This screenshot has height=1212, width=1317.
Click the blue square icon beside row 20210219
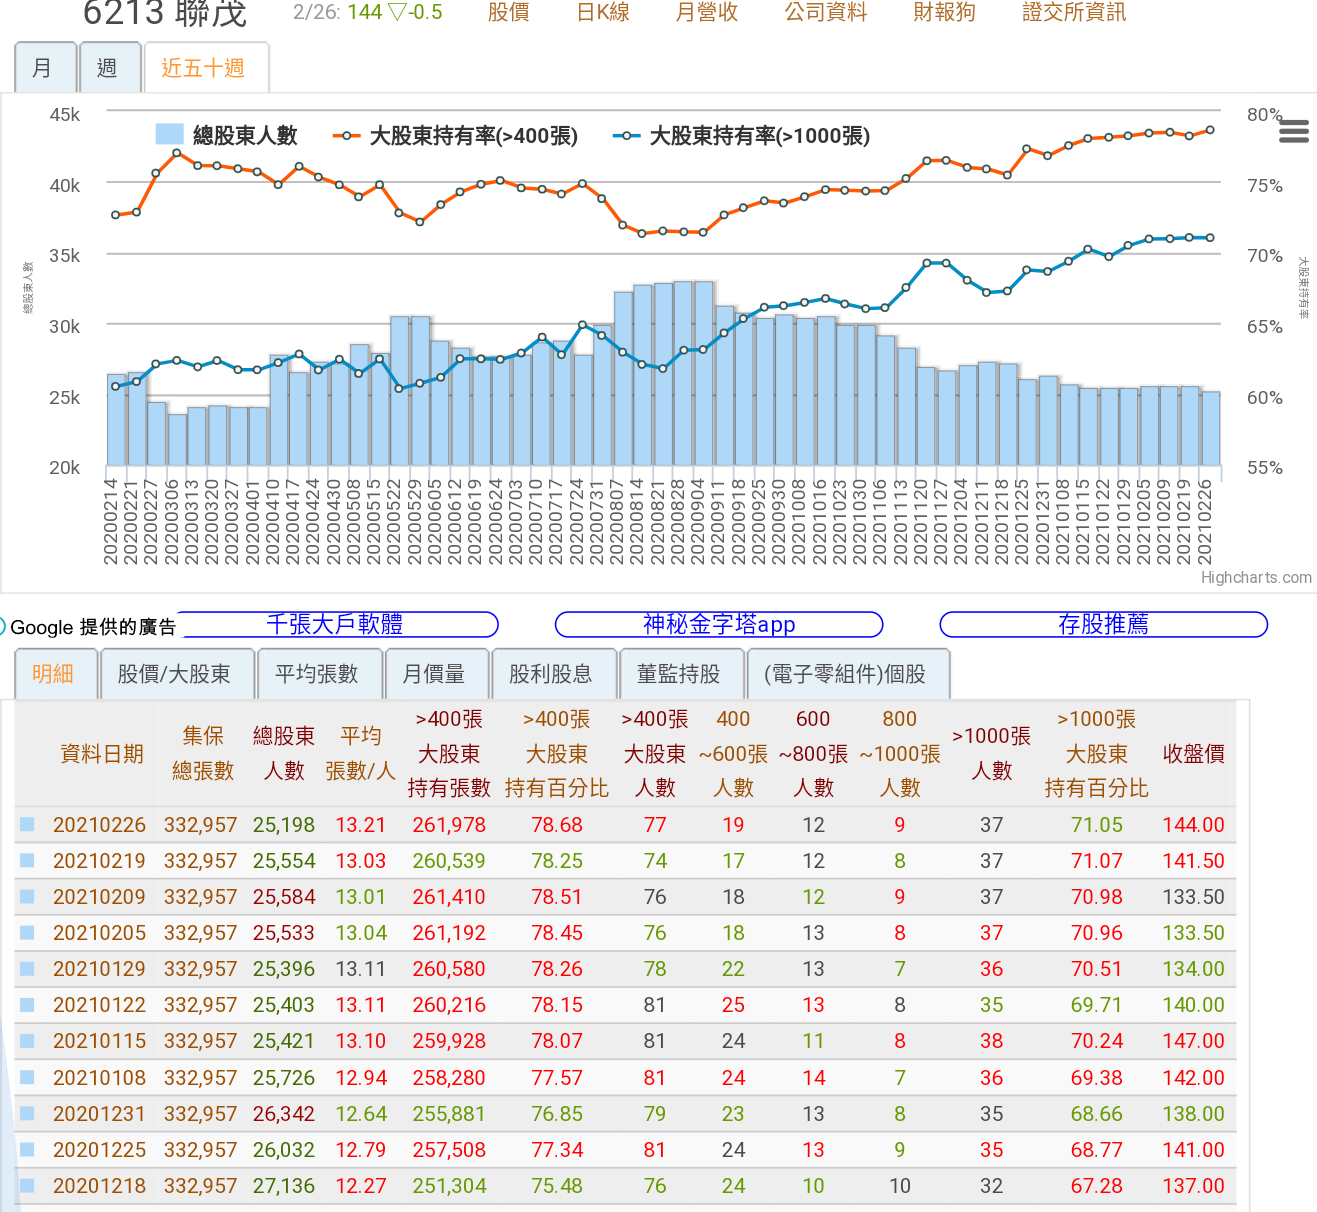click(x=27, y=861)
